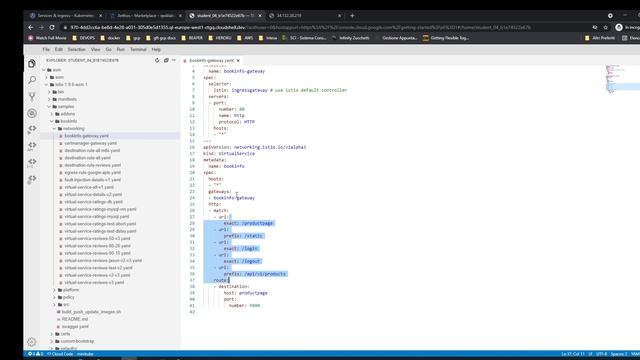Open virtual-service-all-v1.yaml file
640x360 pixels.
click(89, 187)
